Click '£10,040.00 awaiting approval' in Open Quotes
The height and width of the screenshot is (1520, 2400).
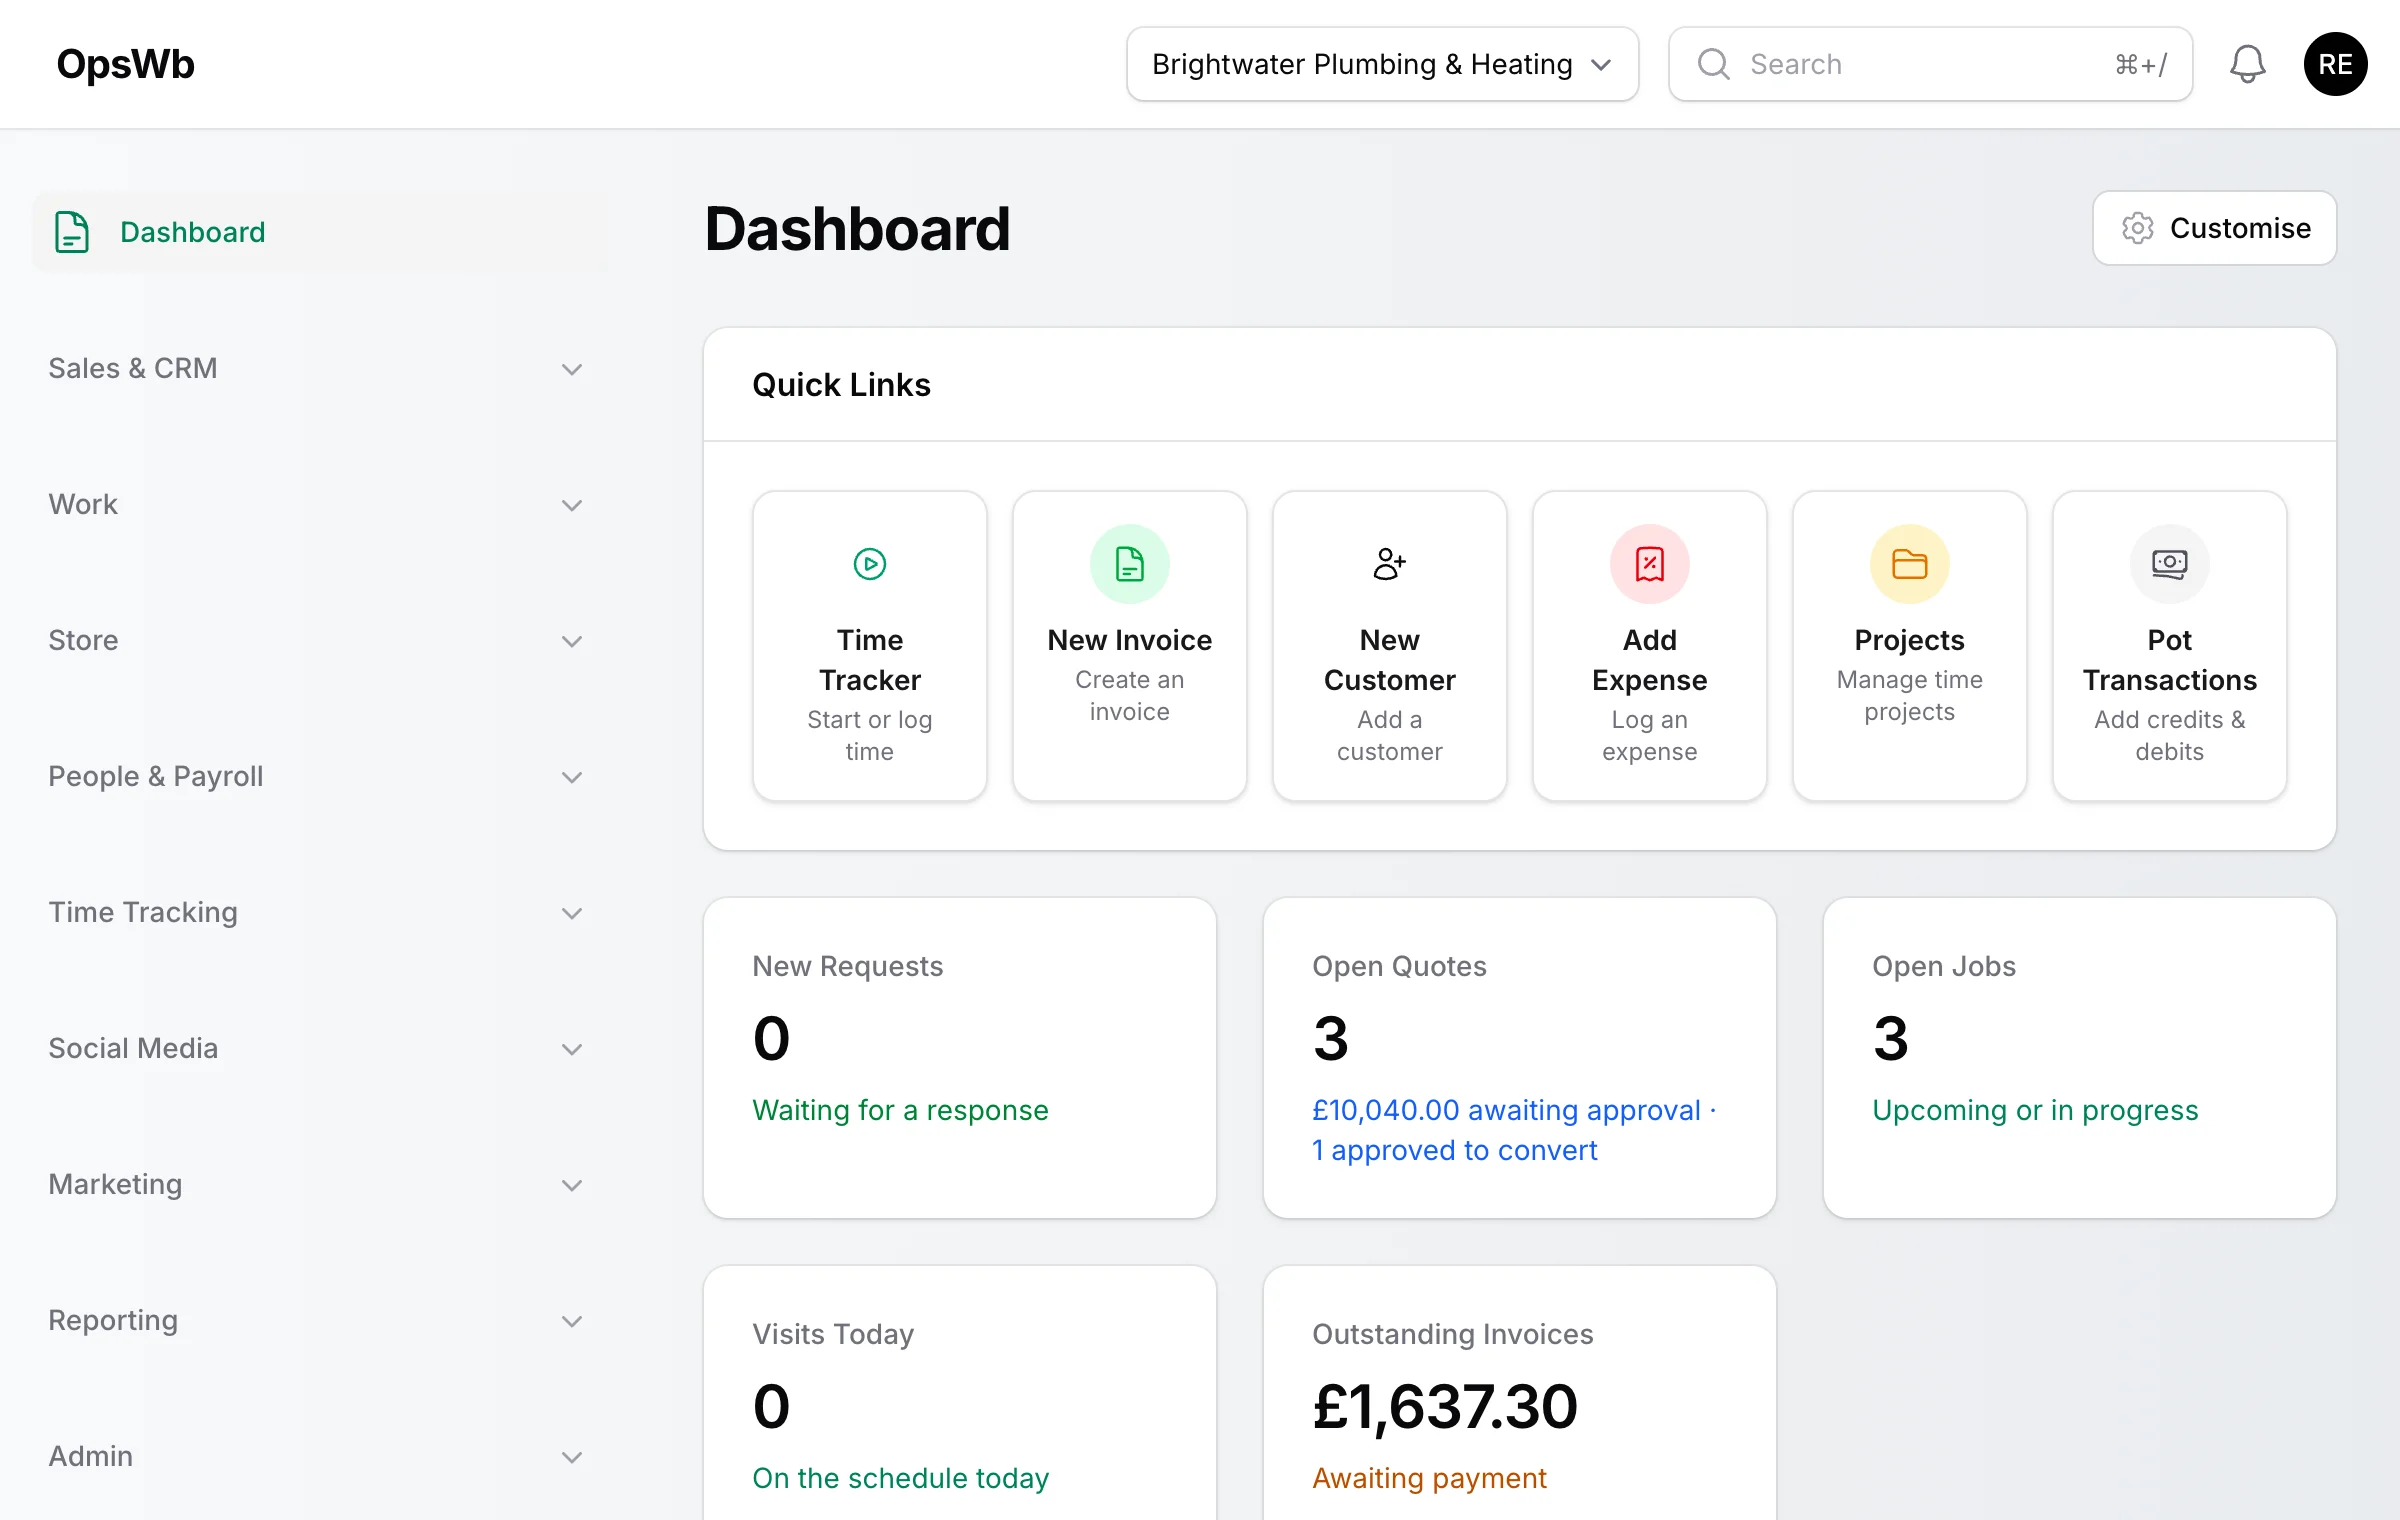pyautogui.click(x=1506, y=1110)
